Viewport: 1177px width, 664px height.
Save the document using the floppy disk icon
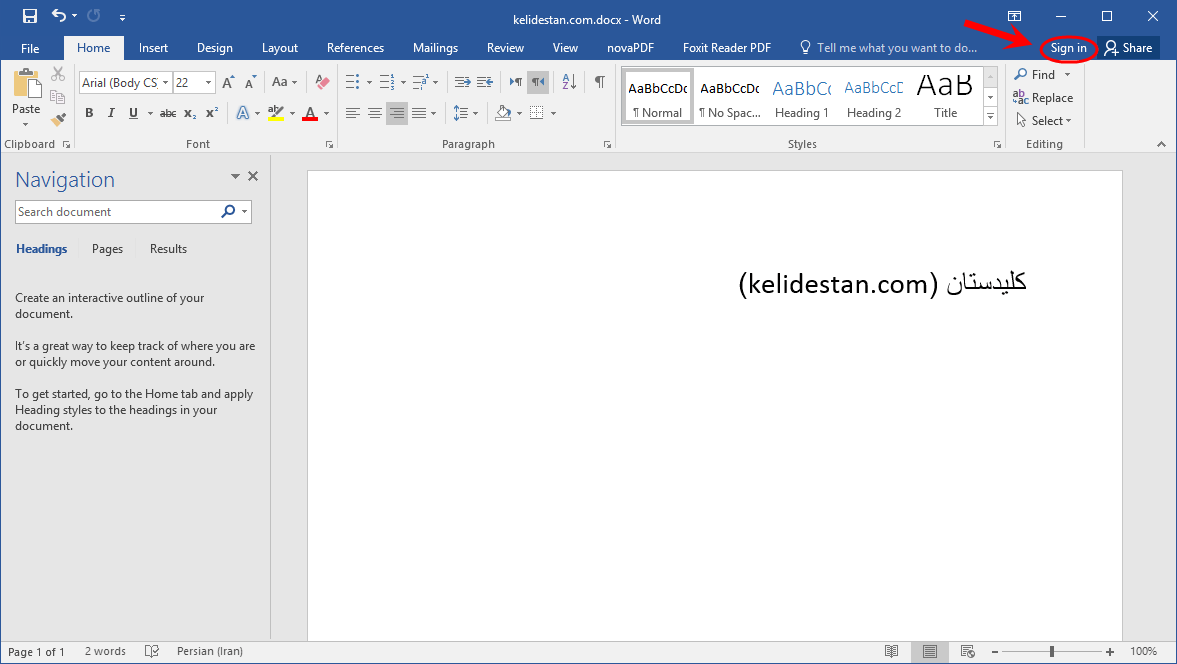[29, 16]
